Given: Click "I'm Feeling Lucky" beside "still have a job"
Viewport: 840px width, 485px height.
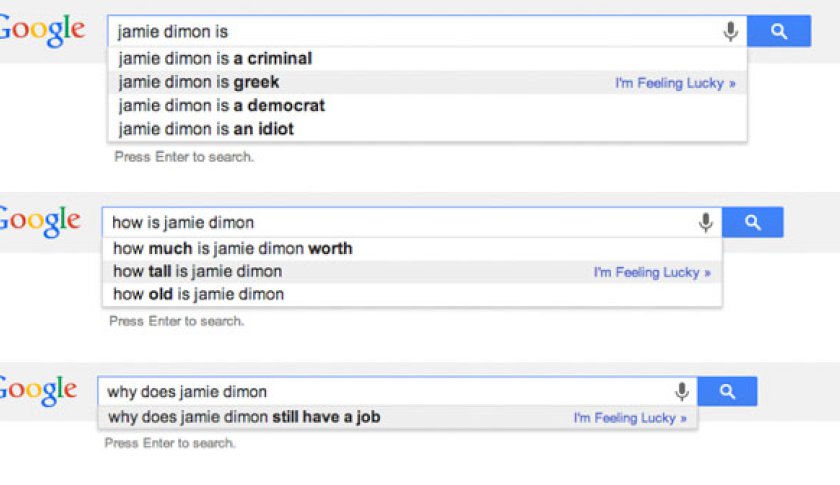Looking at the screenshot, I should coord(630,418).
